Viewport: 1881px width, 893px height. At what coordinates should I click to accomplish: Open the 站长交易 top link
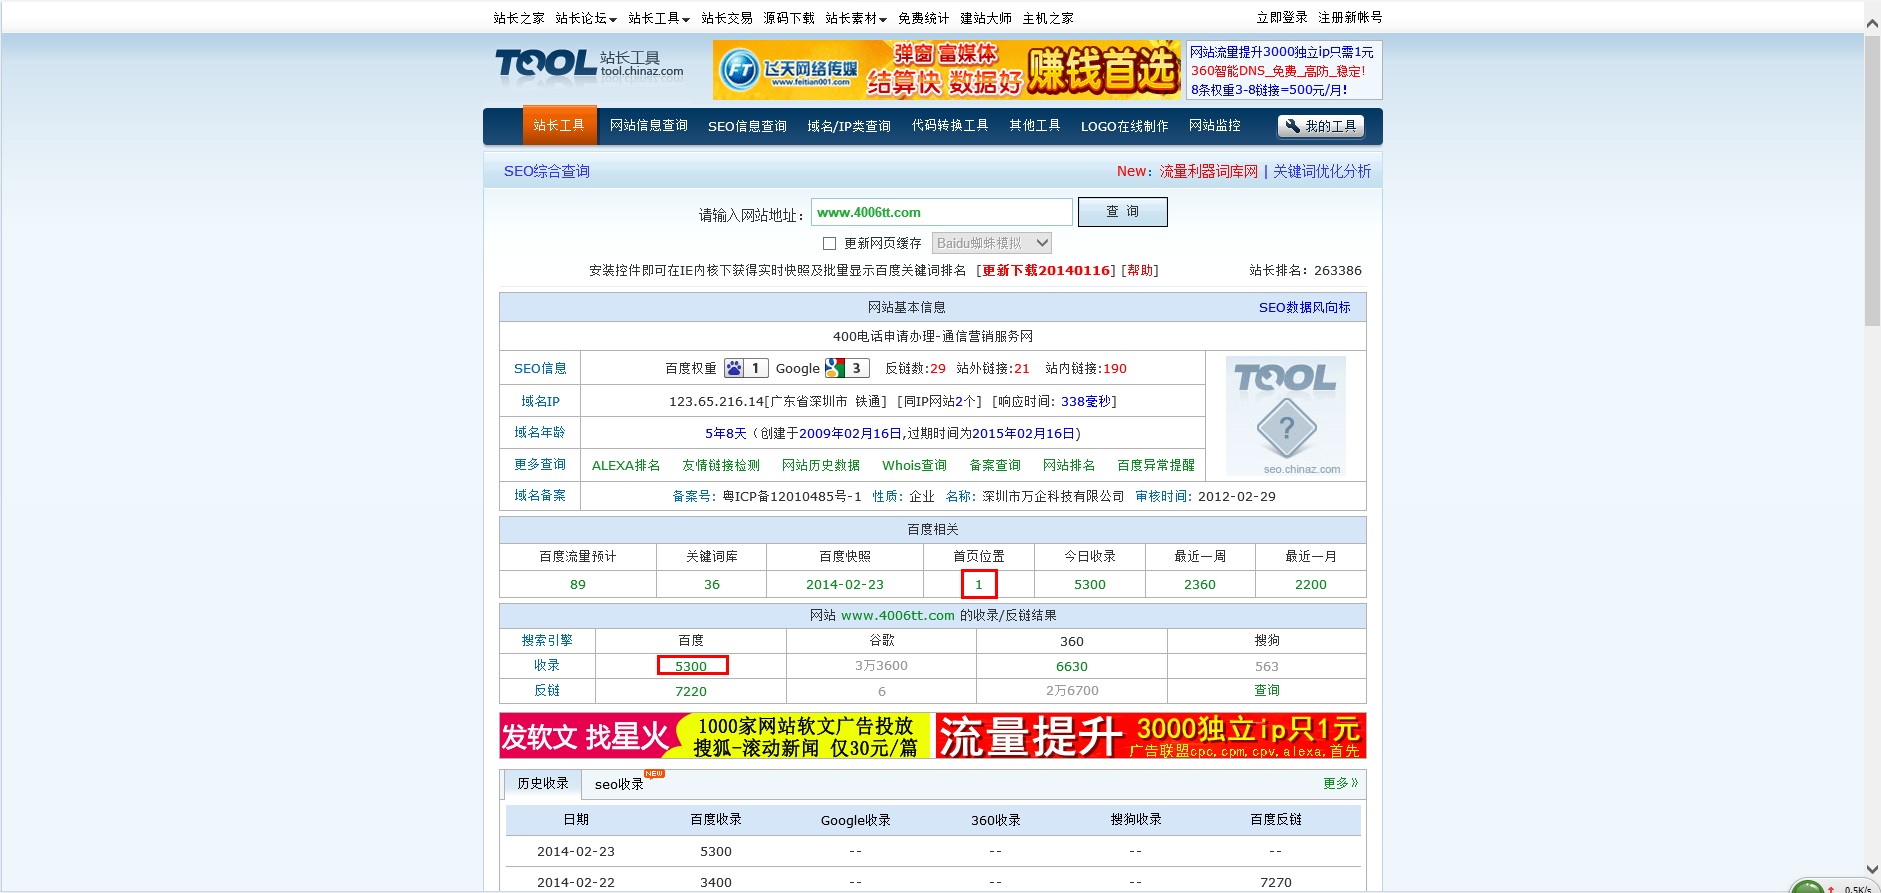click(x=727, y=18)
